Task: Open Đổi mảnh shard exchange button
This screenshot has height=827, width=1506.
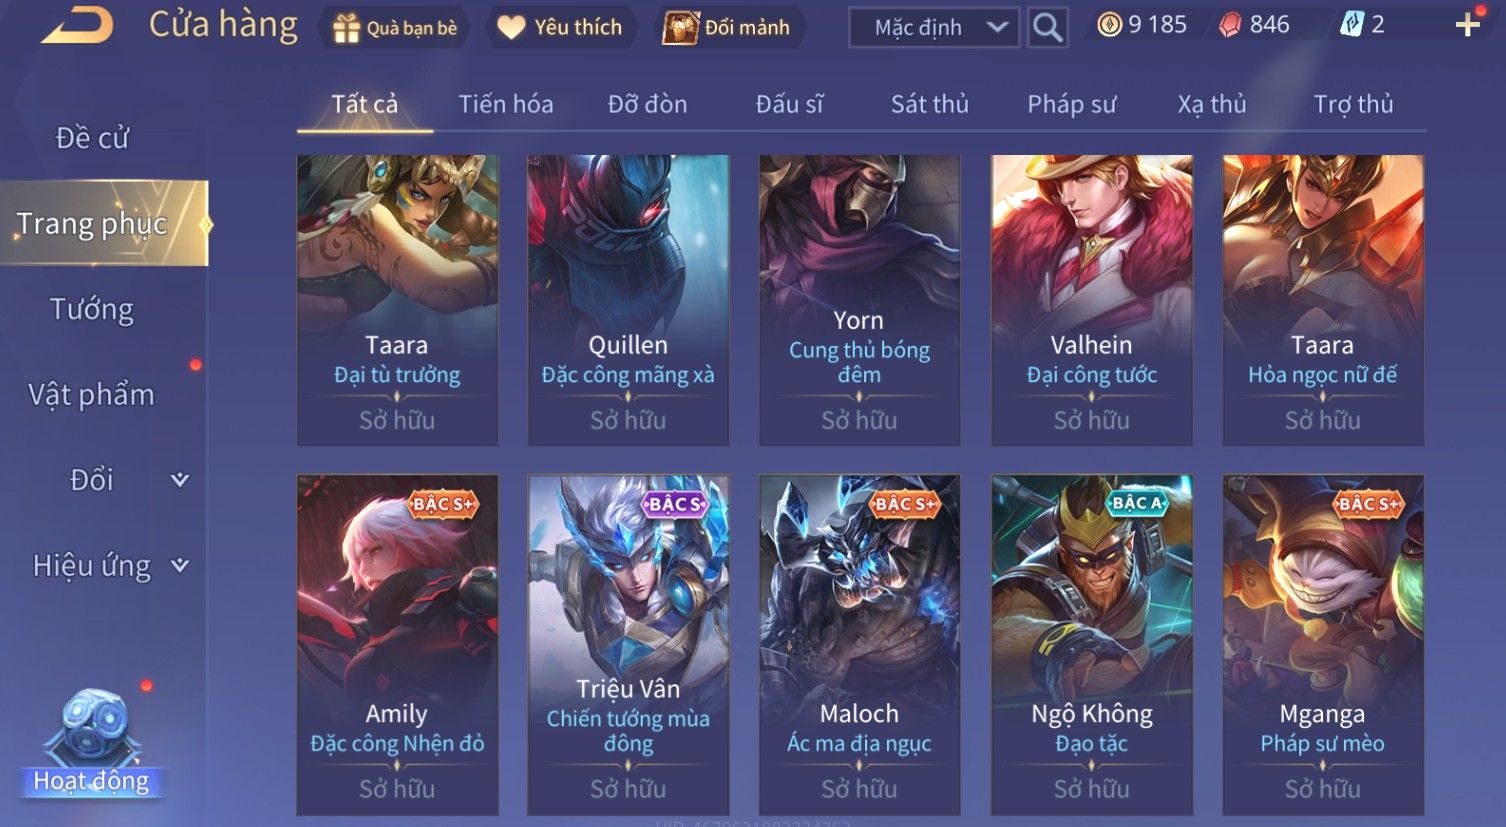Action: click(727, 27)
